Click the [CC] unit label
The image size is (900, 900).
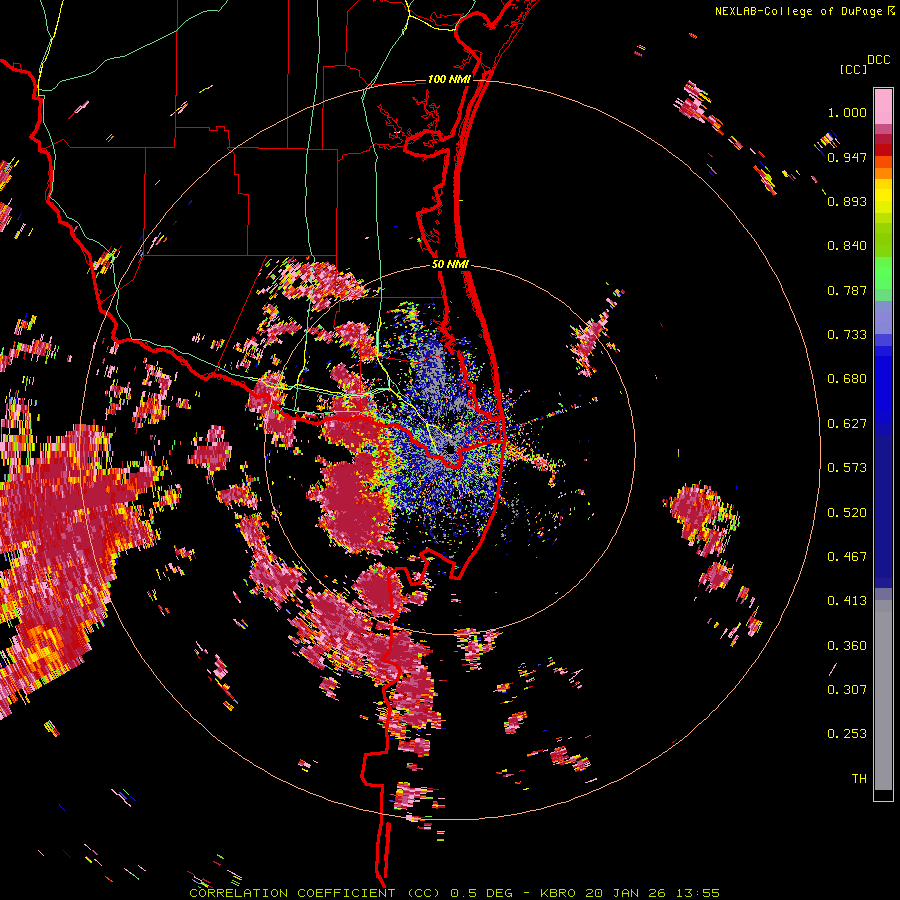pyautogui.click(x=853, y=69)
